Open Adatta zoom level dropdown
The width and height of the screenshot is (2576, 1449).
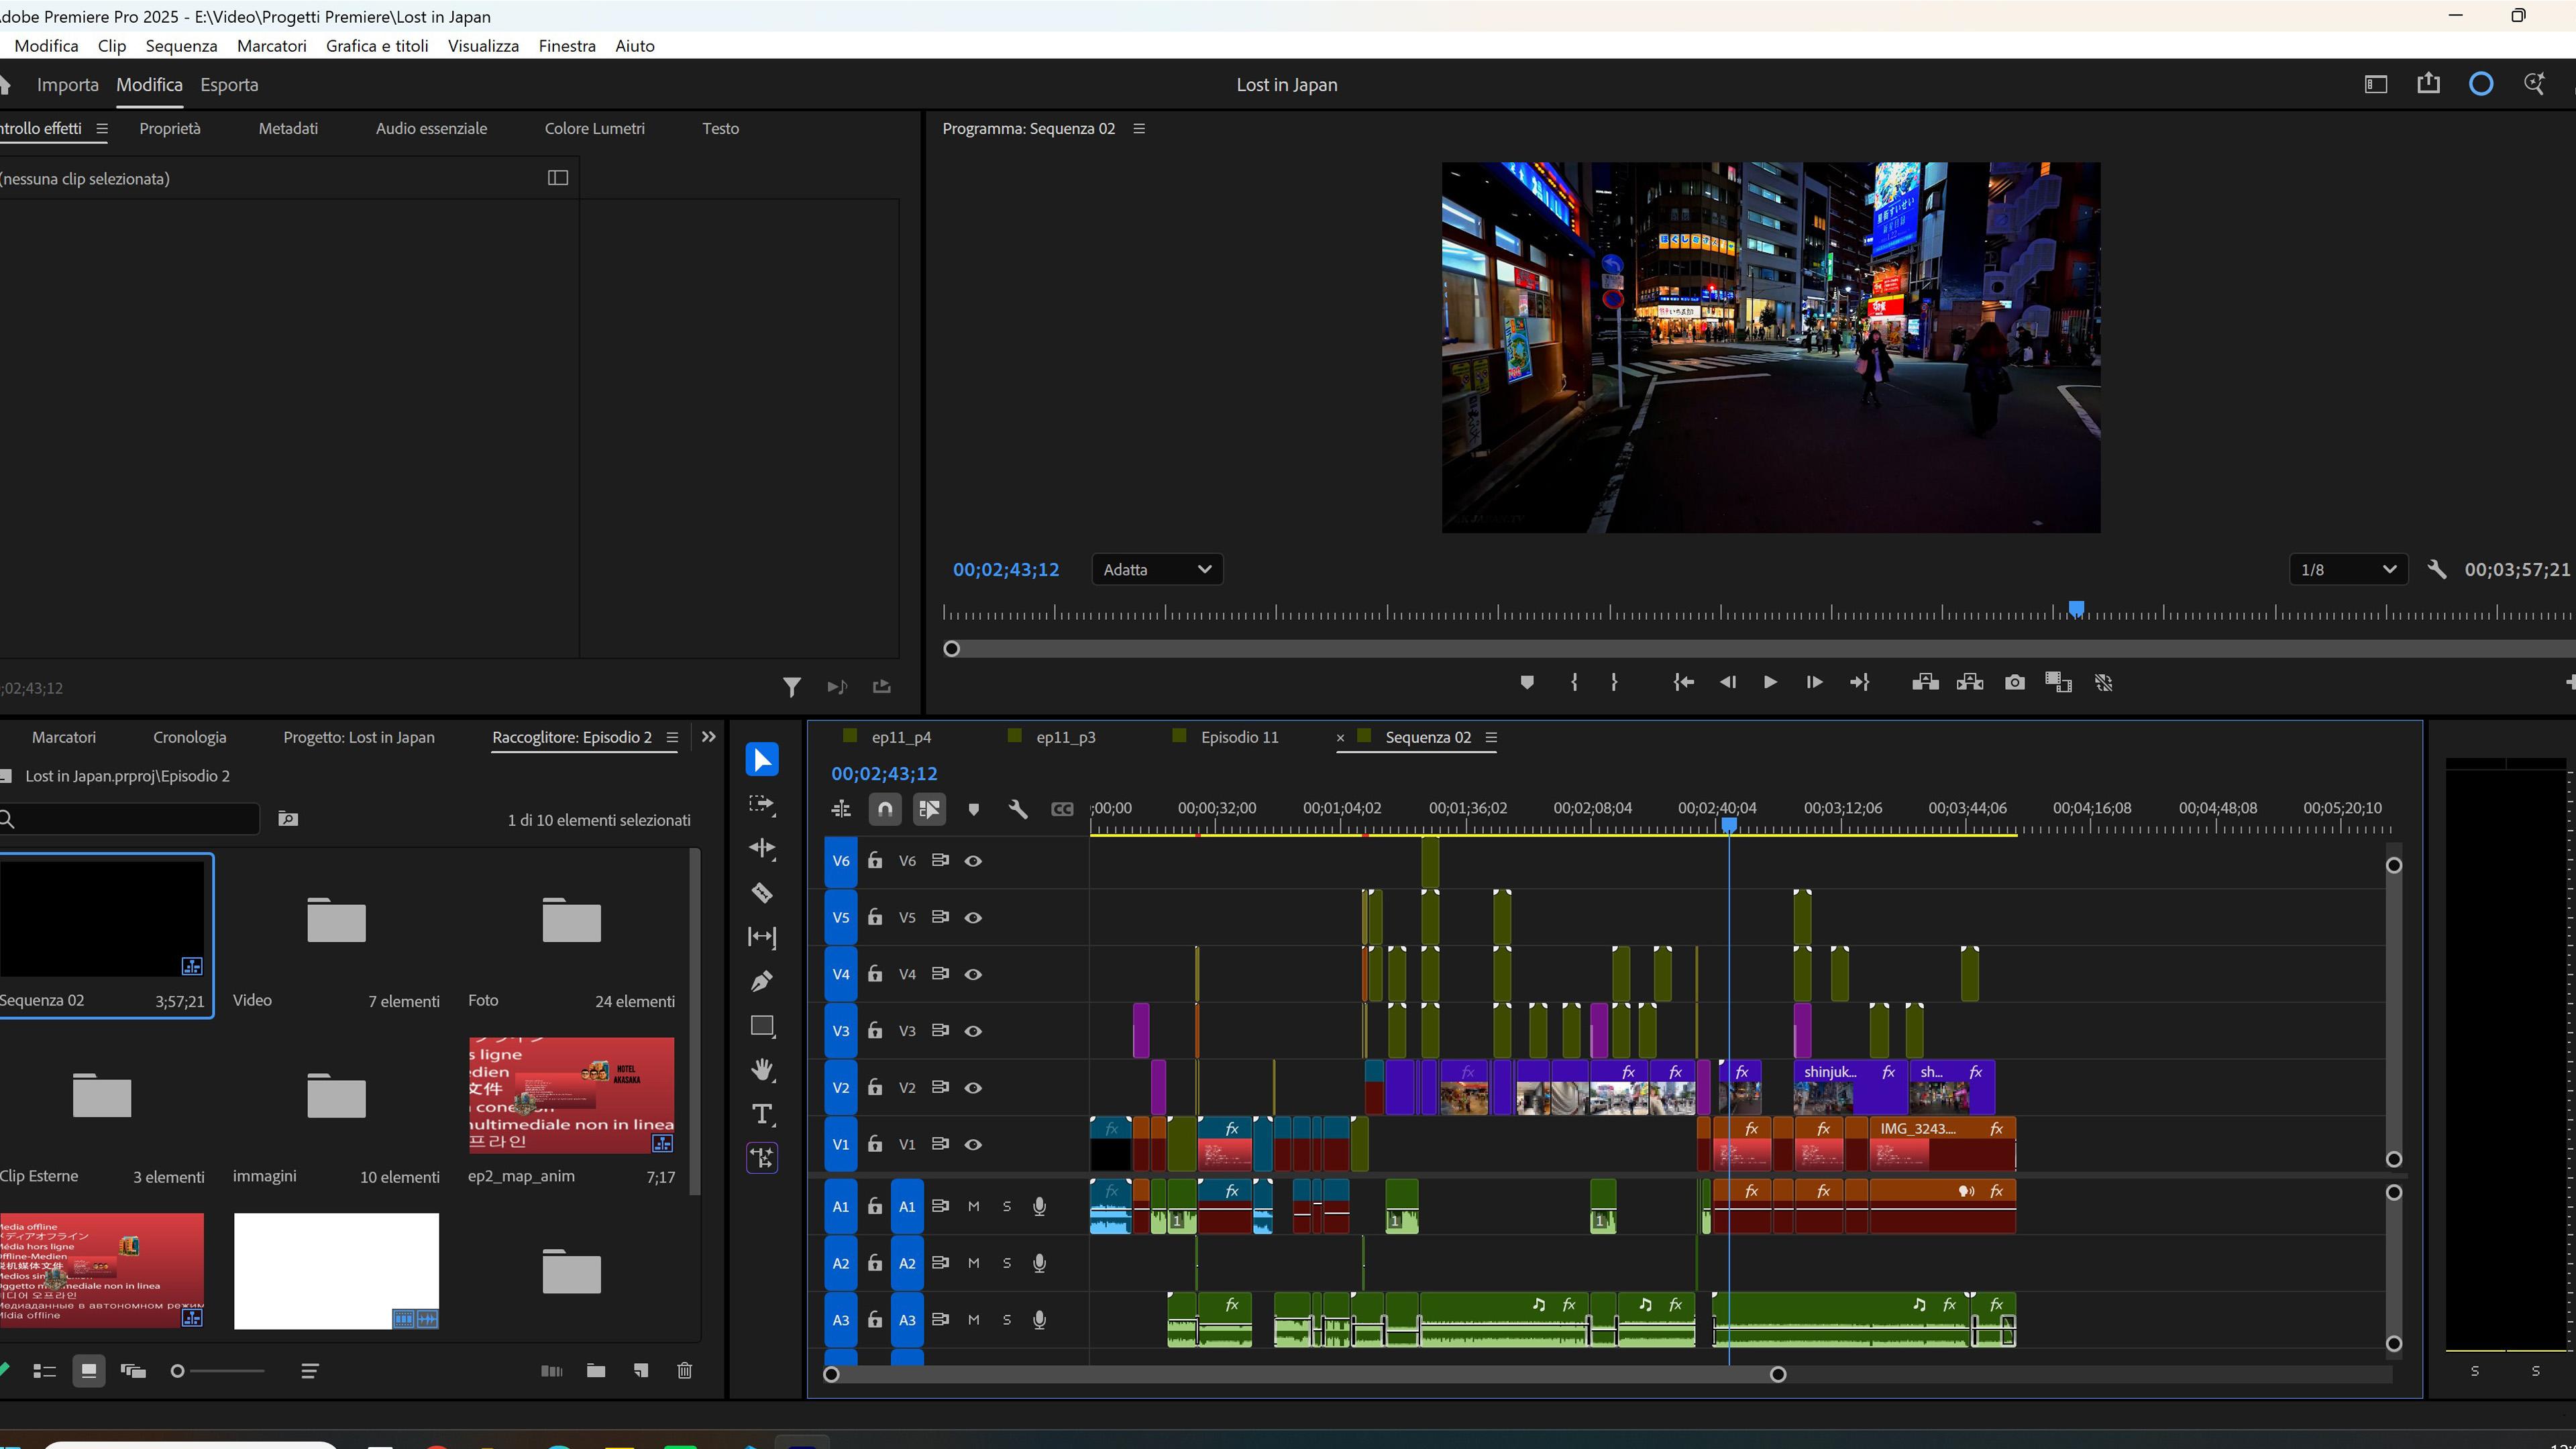(1157, 570)
